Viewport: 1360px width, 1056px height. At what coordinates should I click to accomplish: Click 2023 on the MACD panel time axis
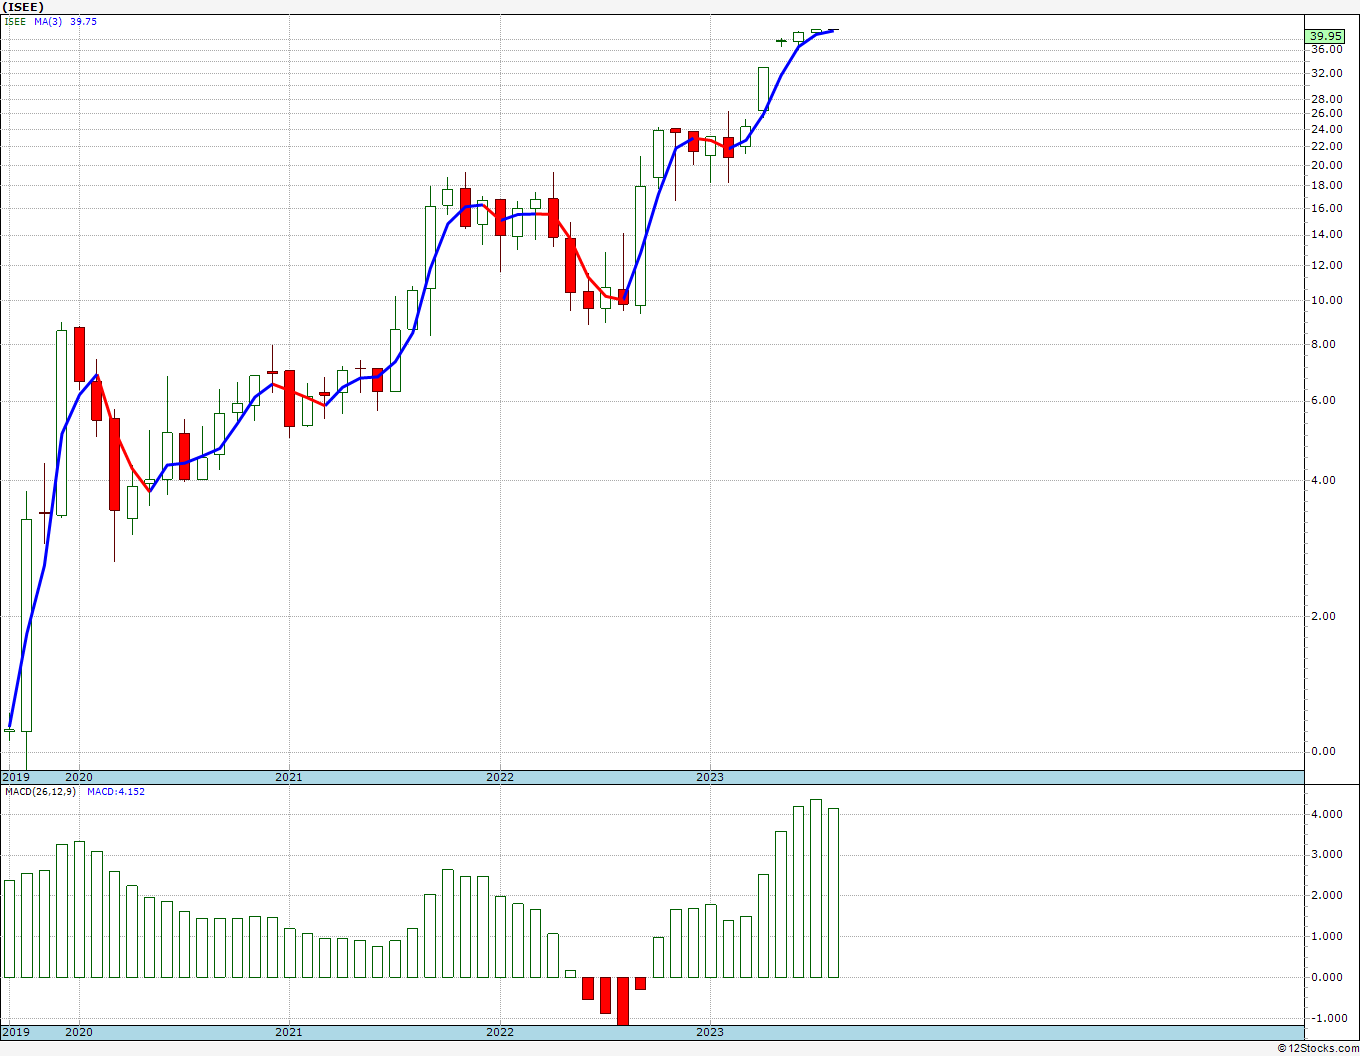pos(709,1032)
